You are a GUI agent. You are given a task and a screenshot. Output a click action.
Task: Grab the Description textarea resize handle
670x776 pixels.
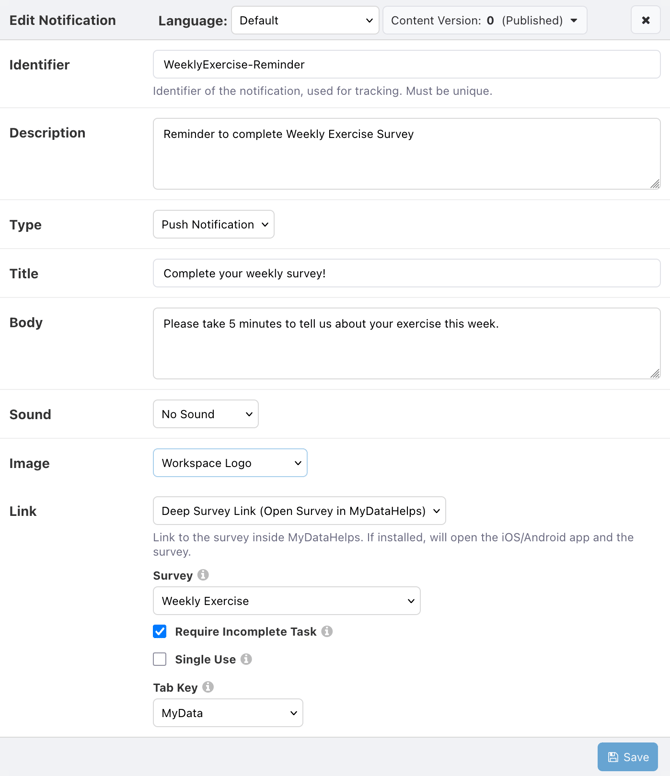click(x=655, y=184)
